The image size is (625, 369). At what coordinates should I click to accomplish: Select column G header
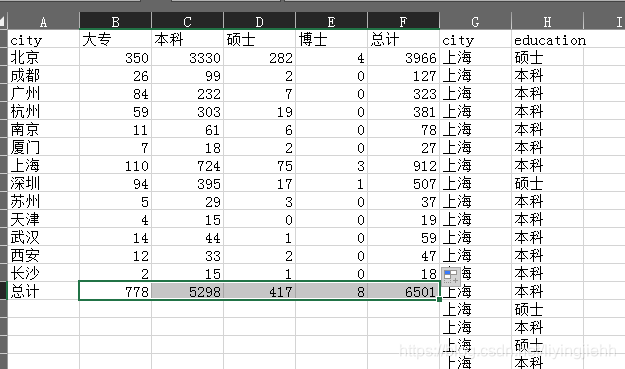tap(475, 22)
